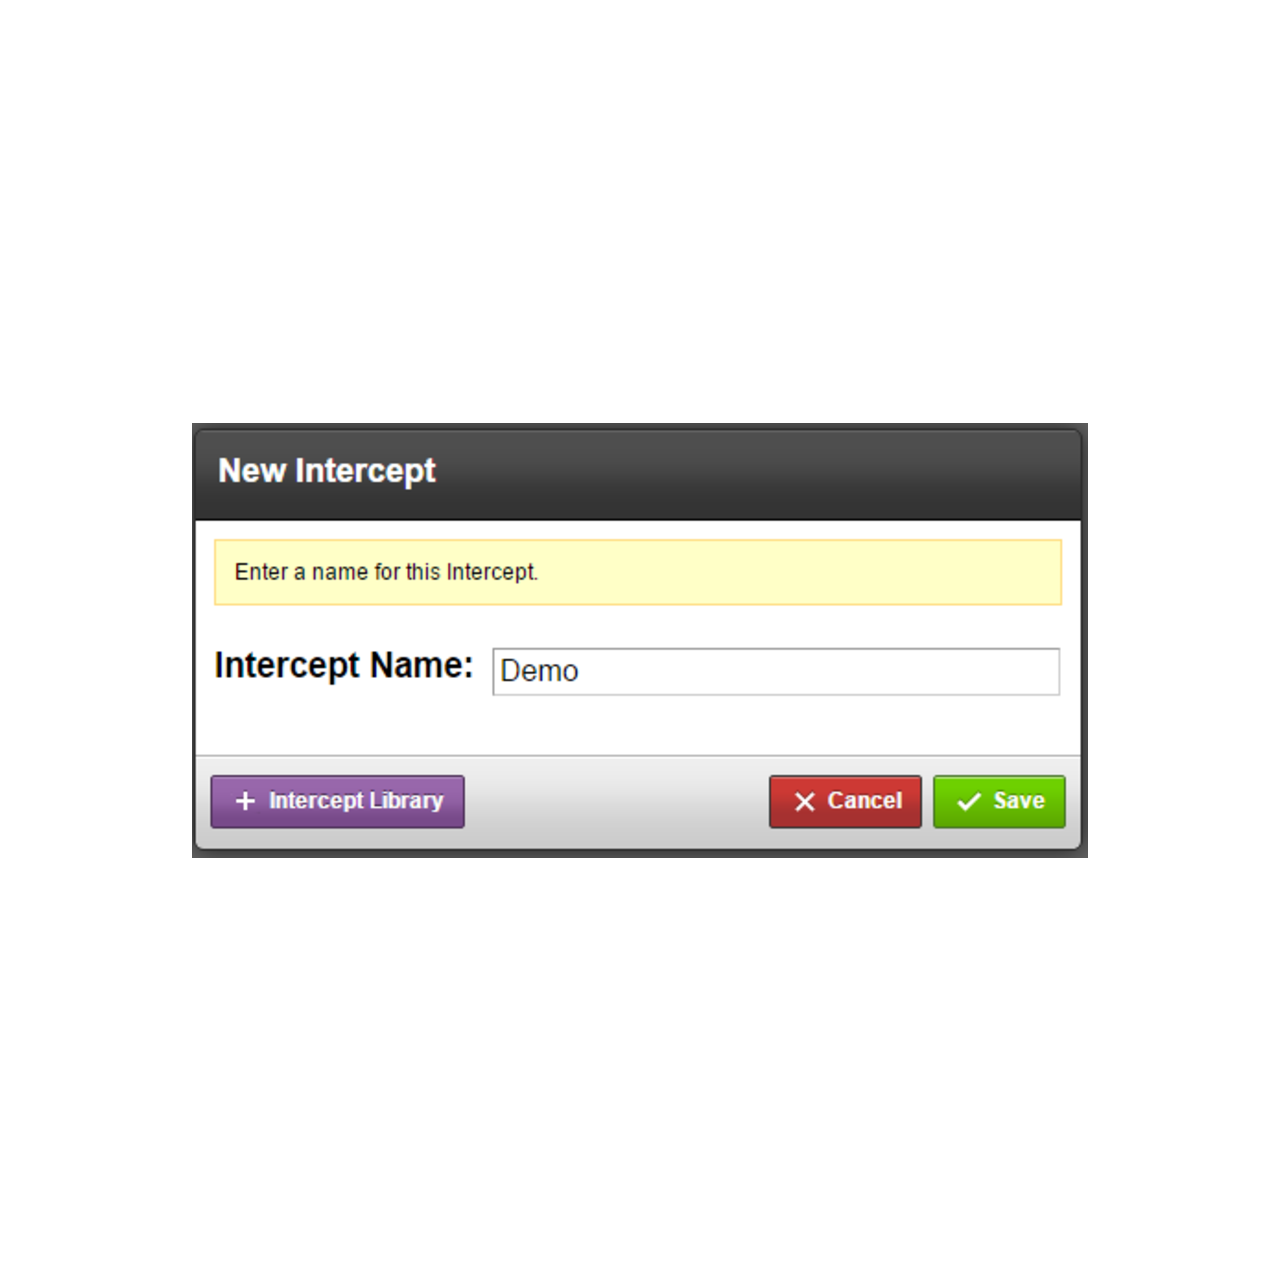The width and height of the screenshot is (1280, 1280).
Task: Click the white X icon on Cancel
Action: [804, 802]
